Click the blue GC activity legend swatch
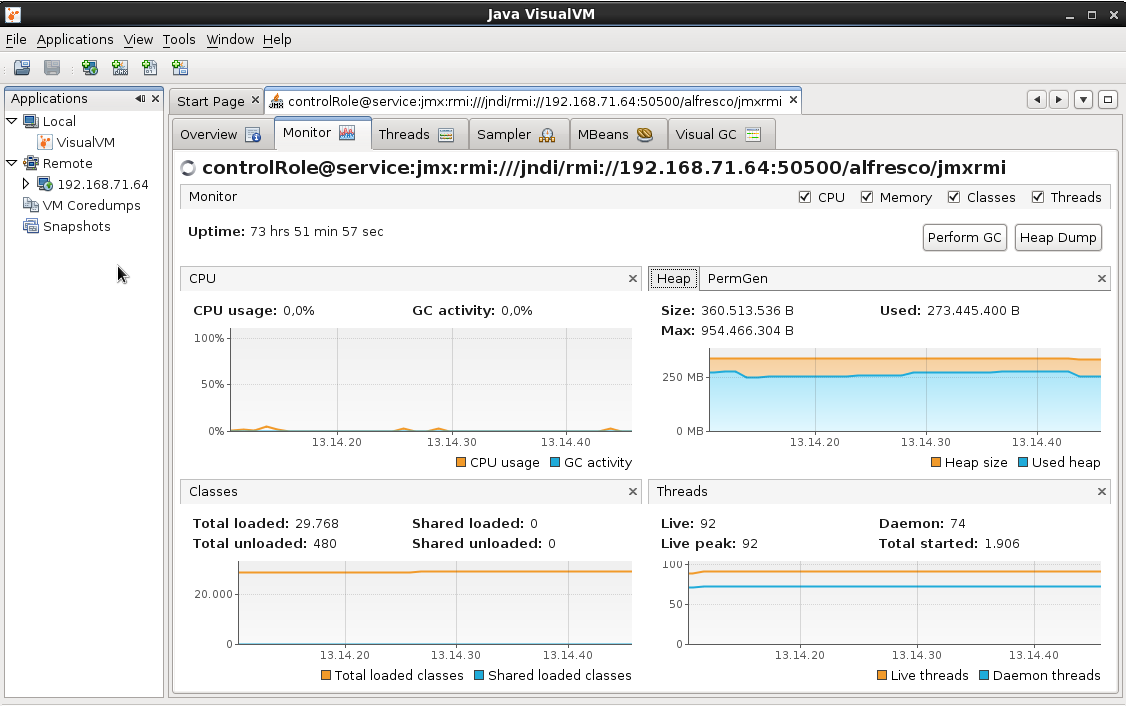The height and width of the screenshot is (706, 1126). coord(555,463)
